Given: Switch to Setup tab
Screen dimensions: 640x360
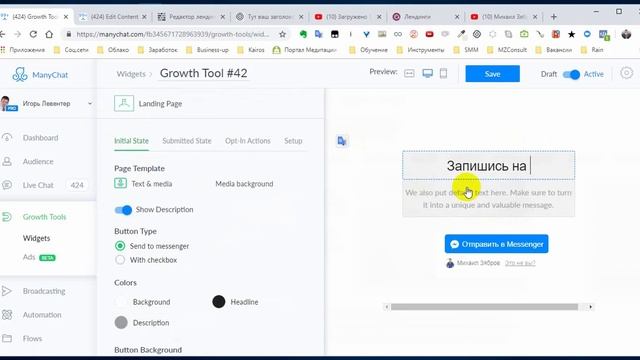Looking at the screenshot, I should pyautogui.click(x=293, y=141).
